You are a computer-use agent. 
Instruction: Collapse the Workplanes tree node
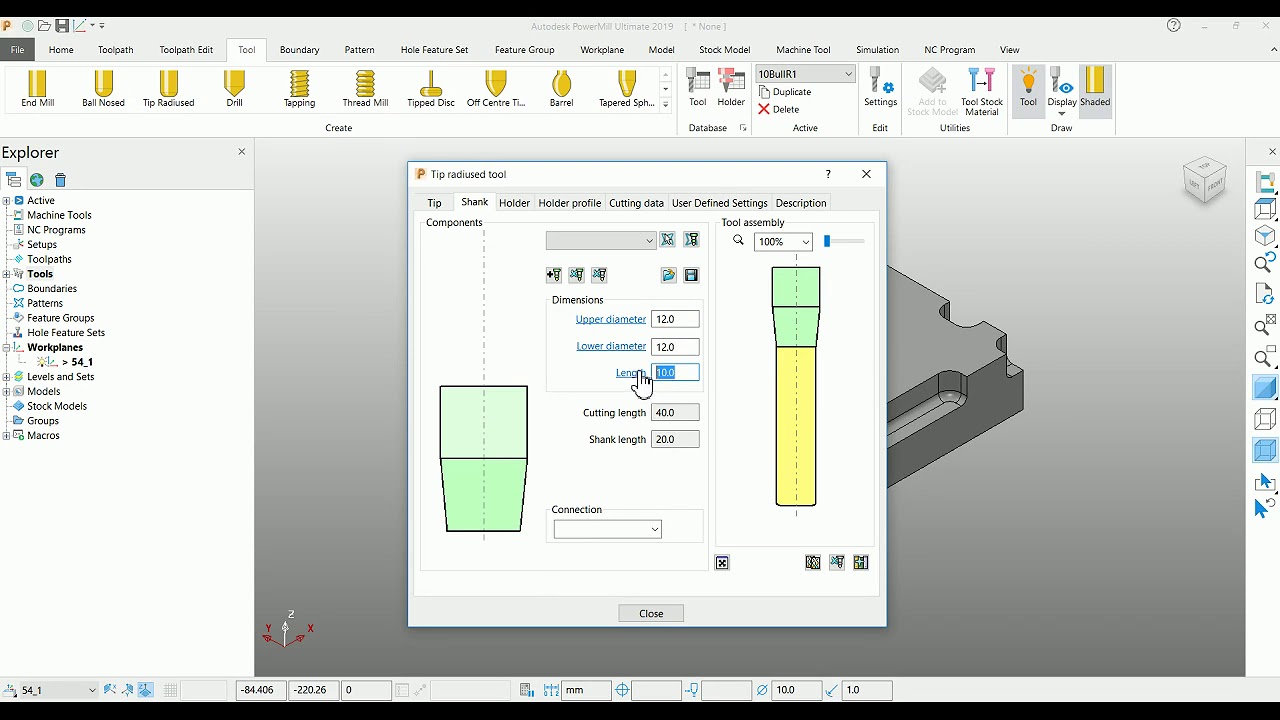7,347
